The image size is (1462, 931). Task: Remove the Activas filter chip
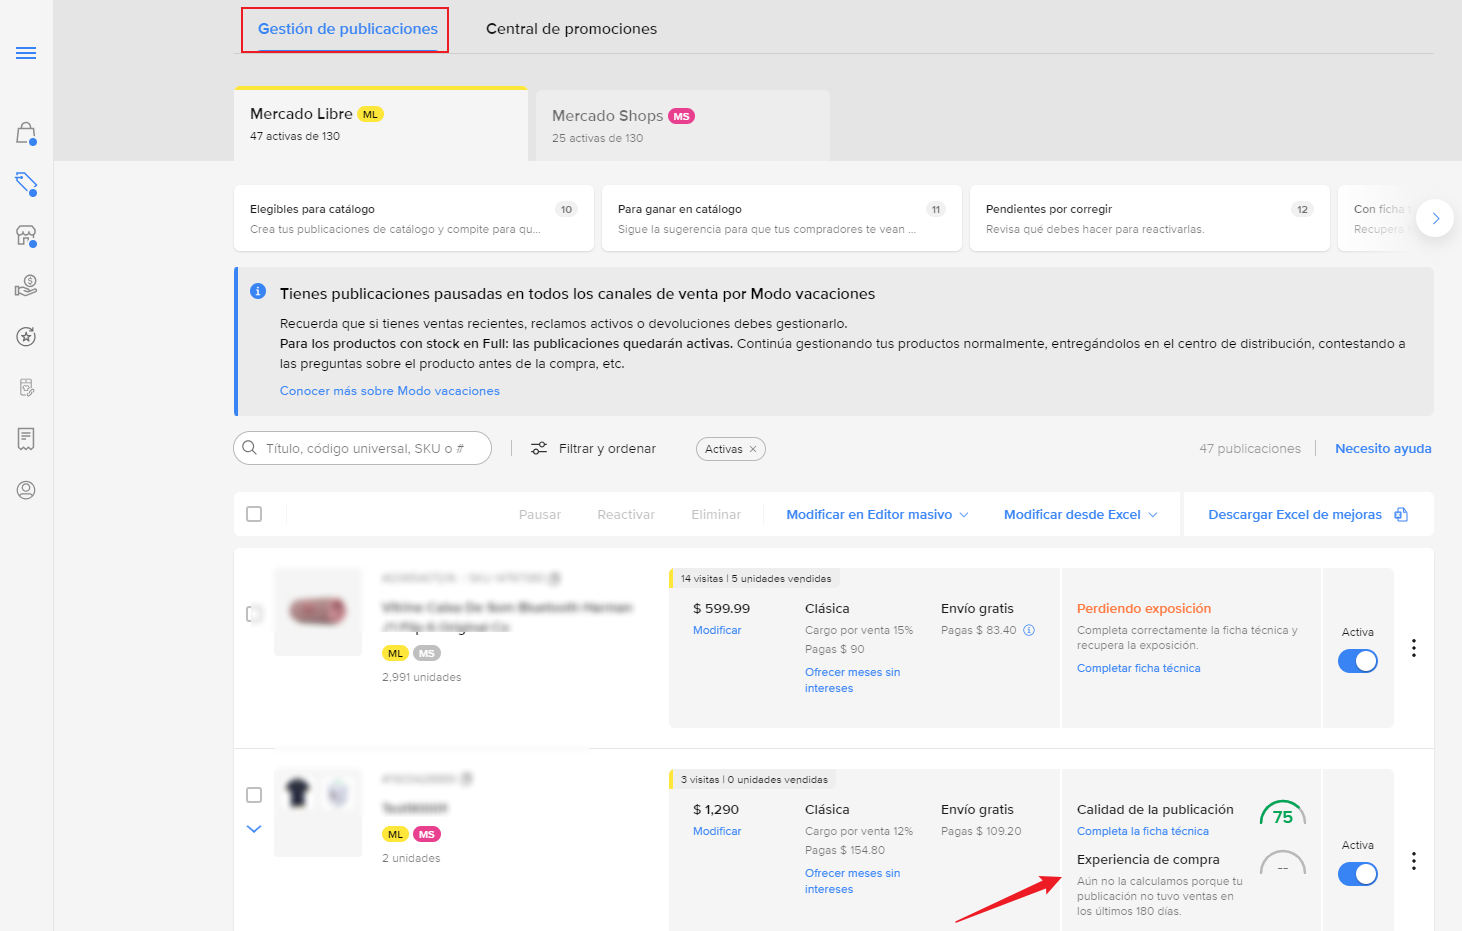click(753, 449)
